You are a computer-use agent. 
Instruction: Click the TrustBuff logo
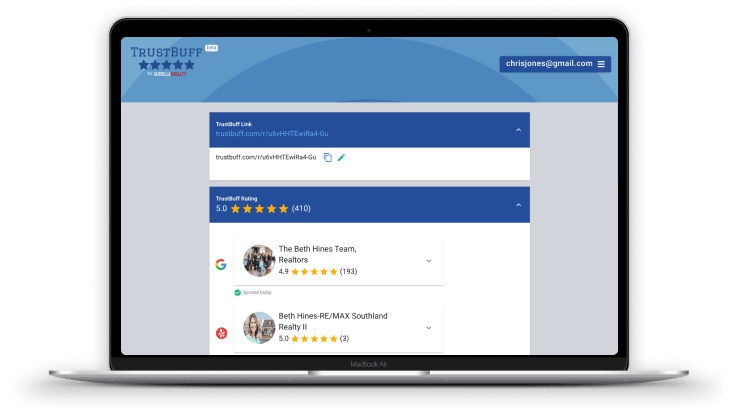pyautogui.click(x=167, y=60)
